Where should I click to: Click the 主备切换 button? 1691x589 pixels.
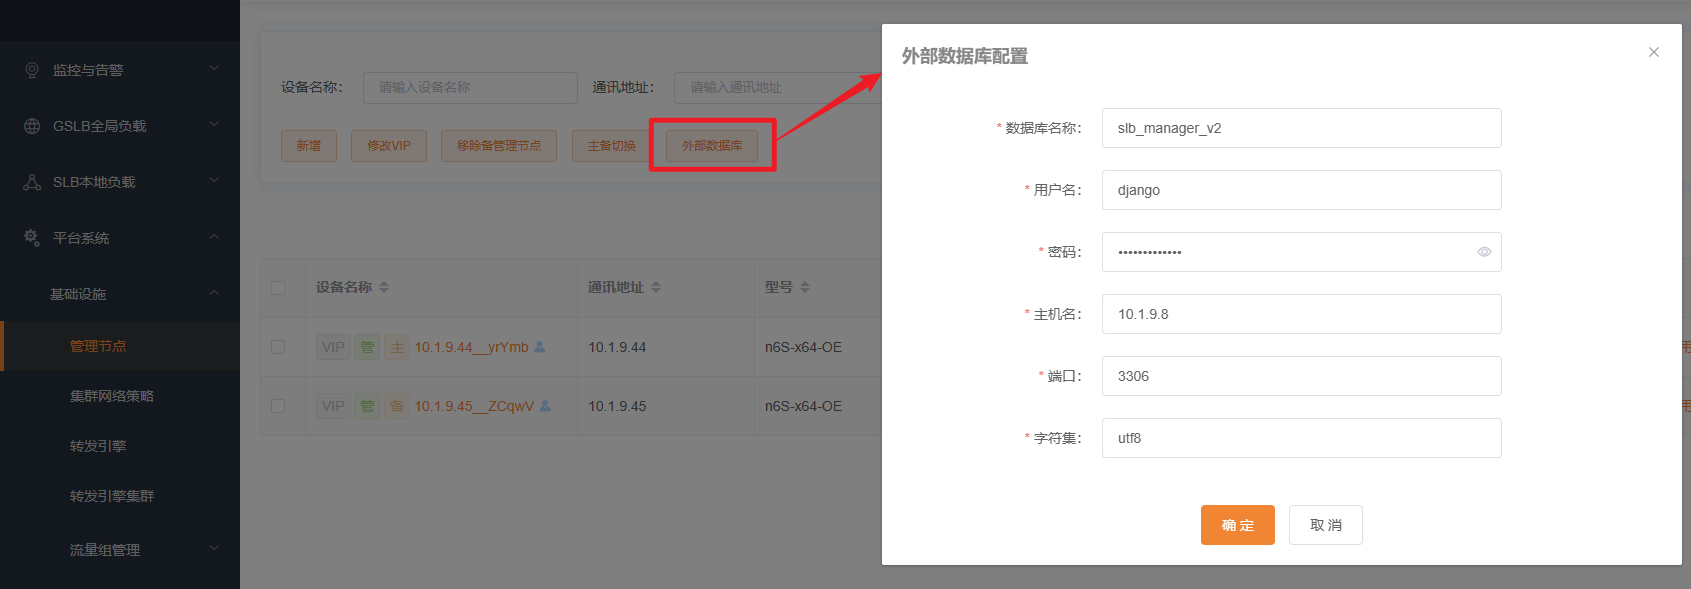click(612, 146)
